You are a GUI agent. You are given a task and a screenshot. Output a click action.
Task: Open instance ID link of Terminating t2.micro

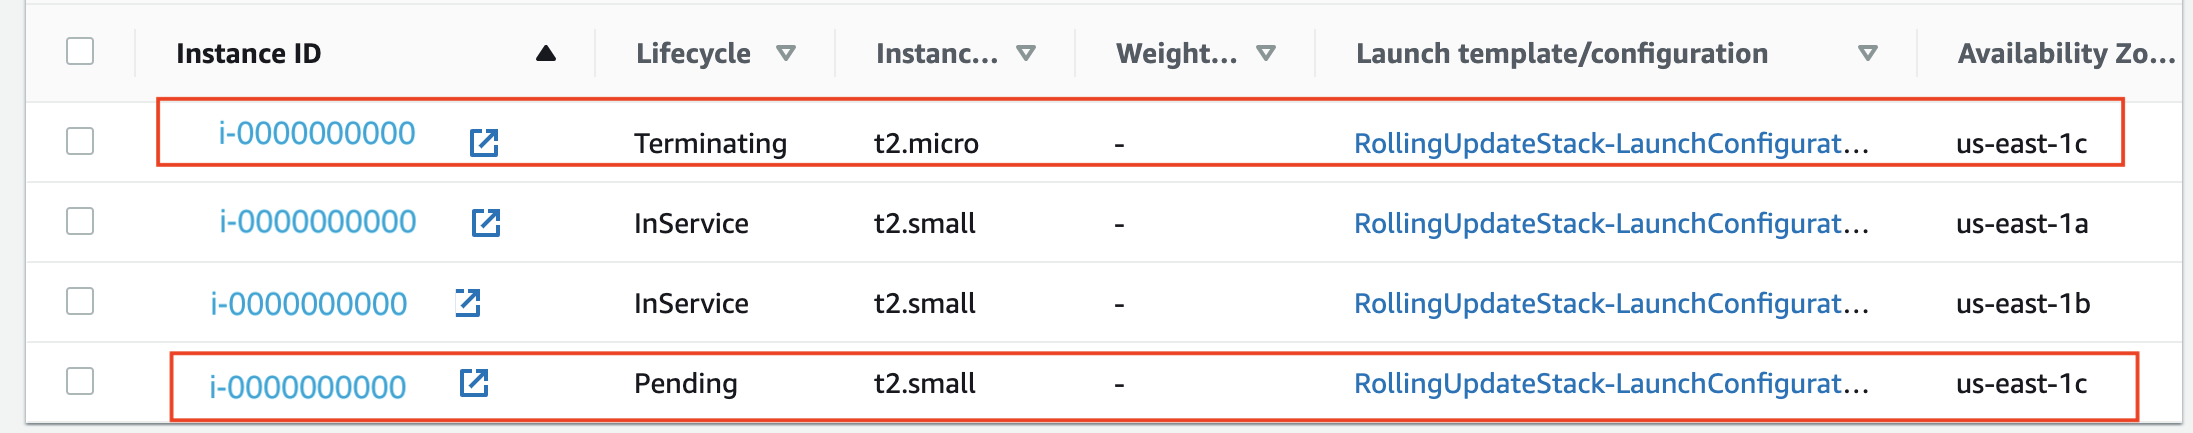pos(317,133)
